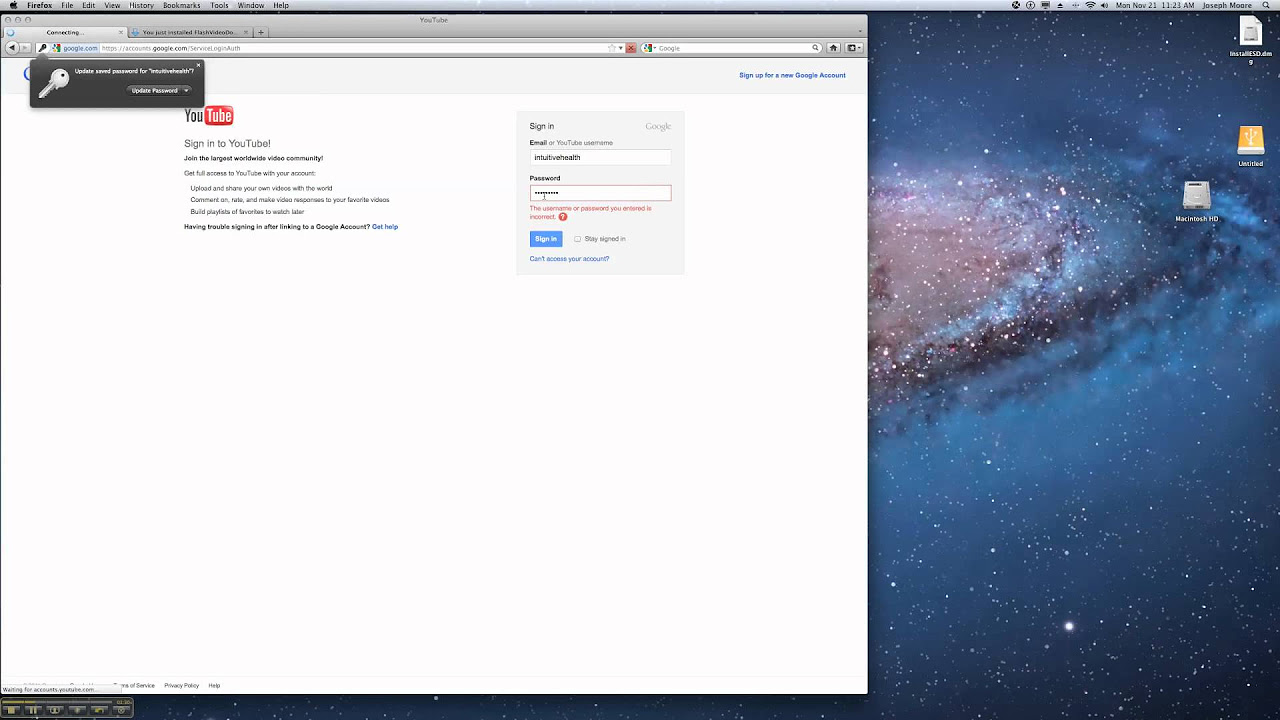Open Spotlight search in menu bar
The width and height of the screenshot is (1280, 720).
click(x=1267, y=5)
